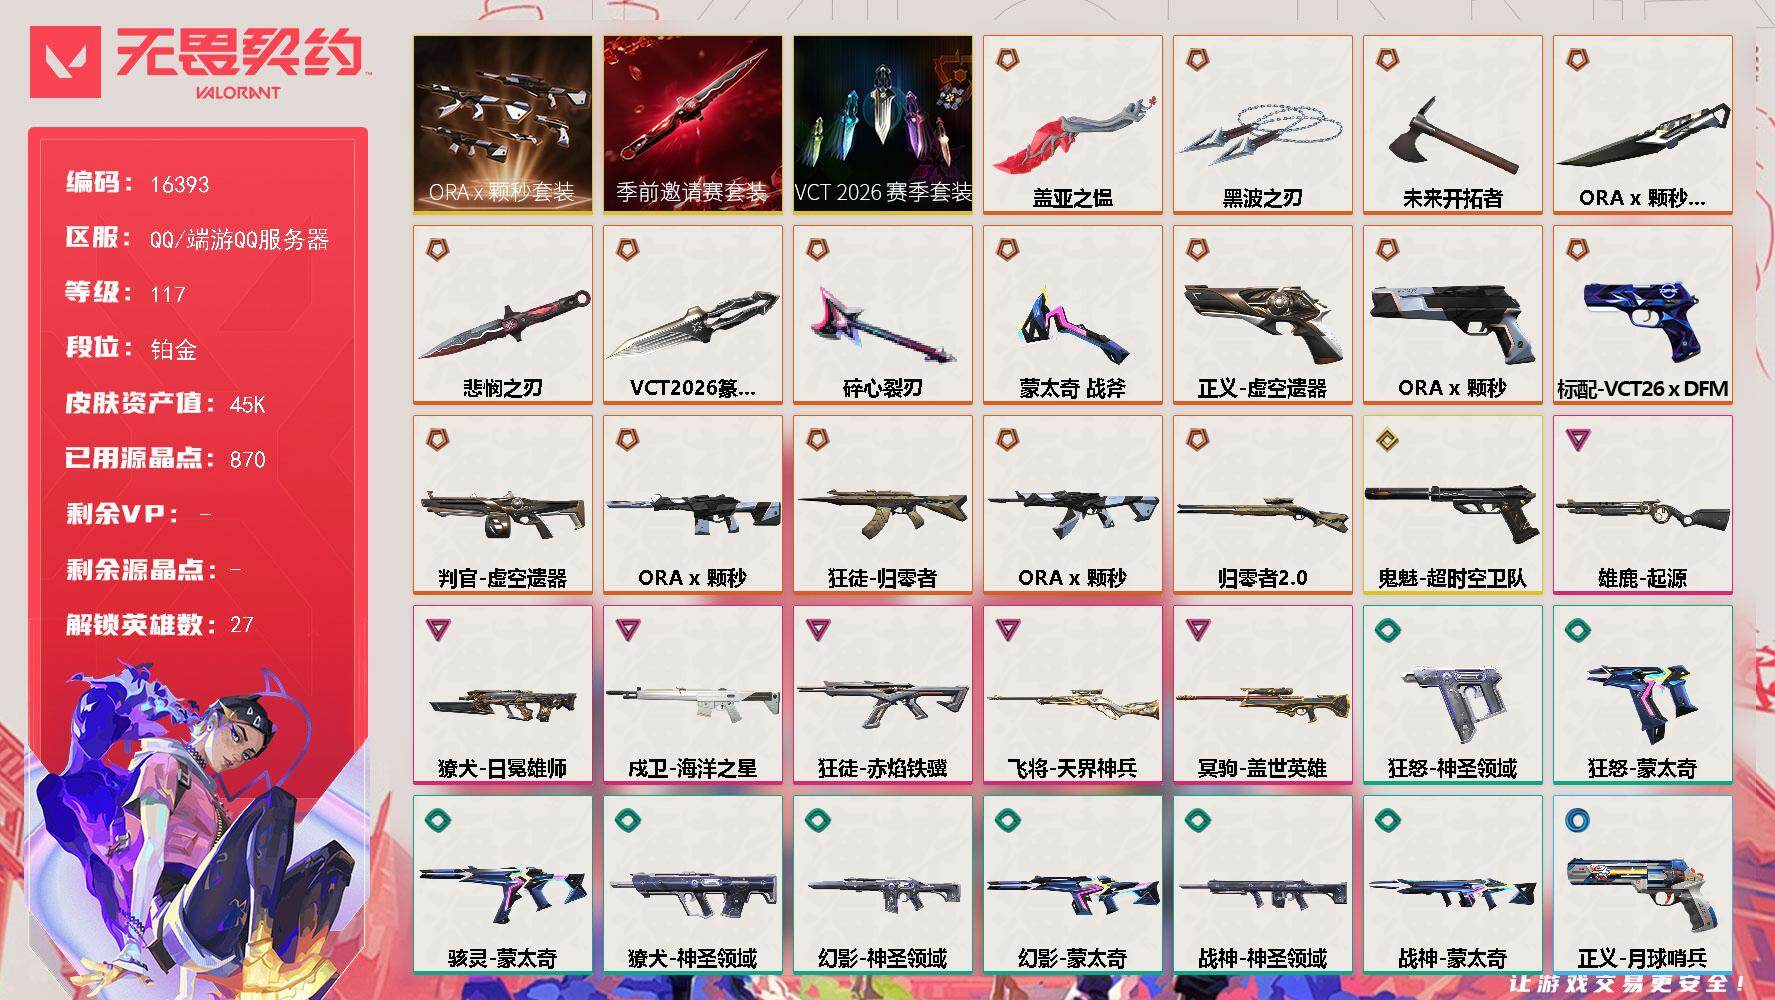Click the Valorant logo icon
The image size is (1775, 1000).
(x=66, y=62)
